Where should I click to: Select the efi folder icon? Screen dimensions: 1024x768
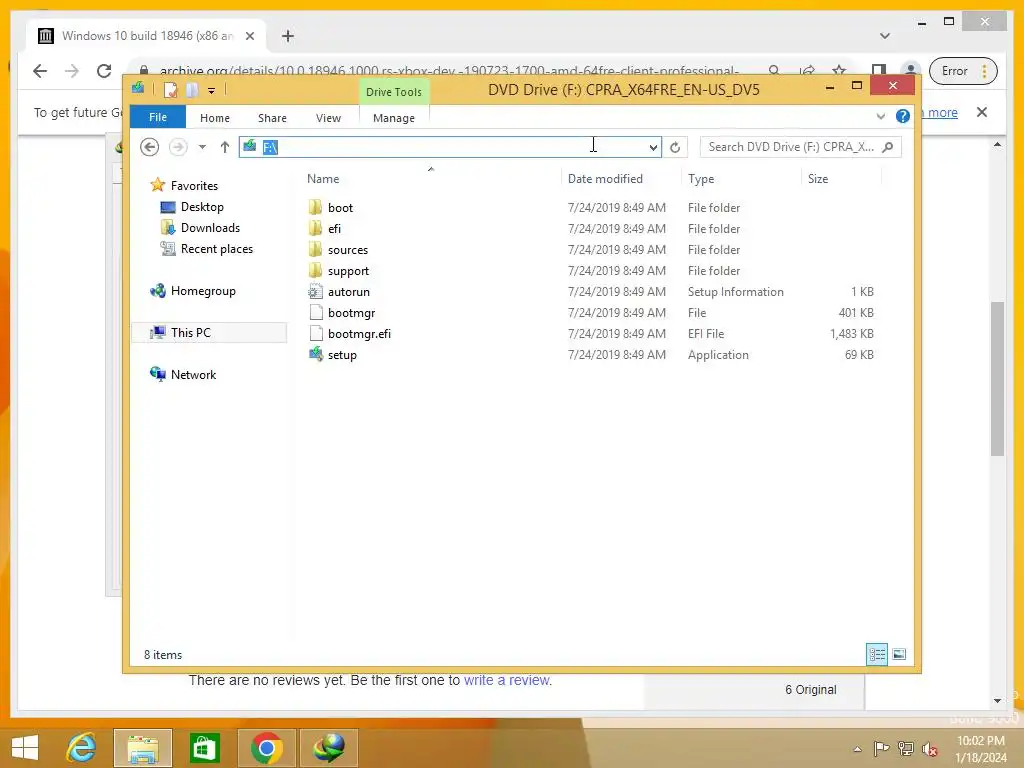pos(315,229)
